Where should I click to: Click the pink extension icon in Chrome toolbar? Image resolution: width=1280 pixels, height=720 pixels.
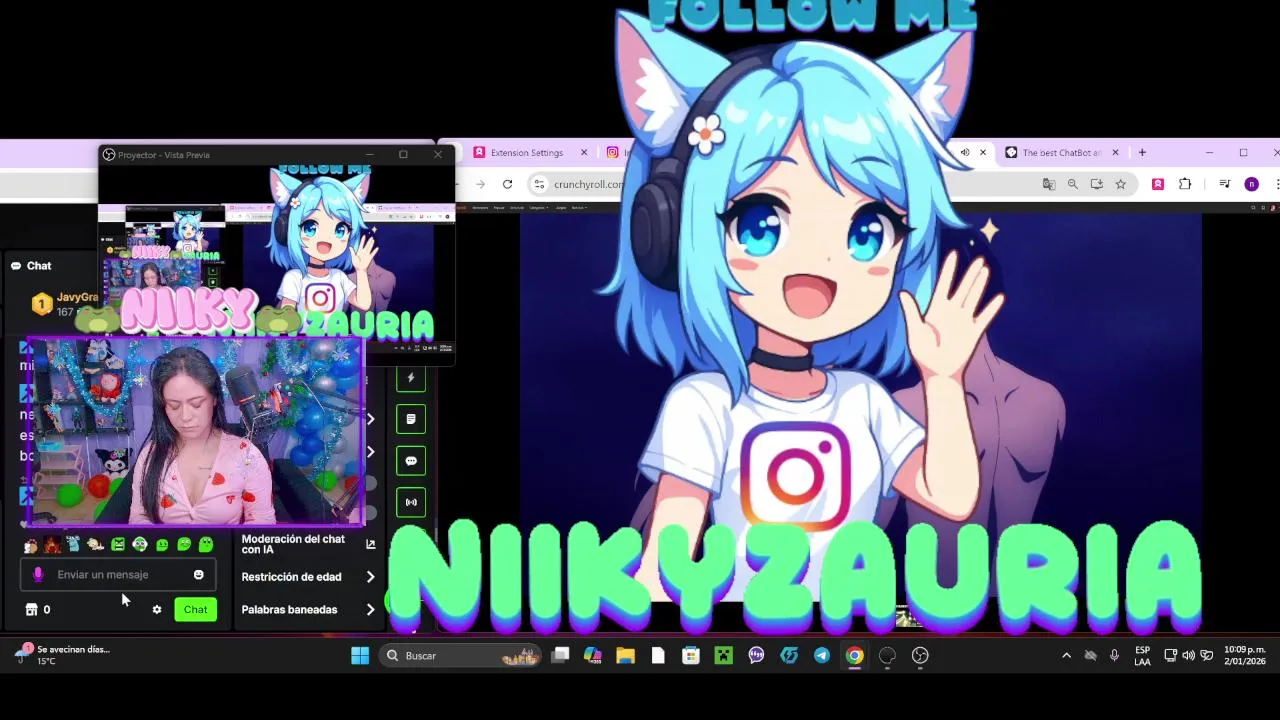pyautogui.click(x=1158, y=184)
